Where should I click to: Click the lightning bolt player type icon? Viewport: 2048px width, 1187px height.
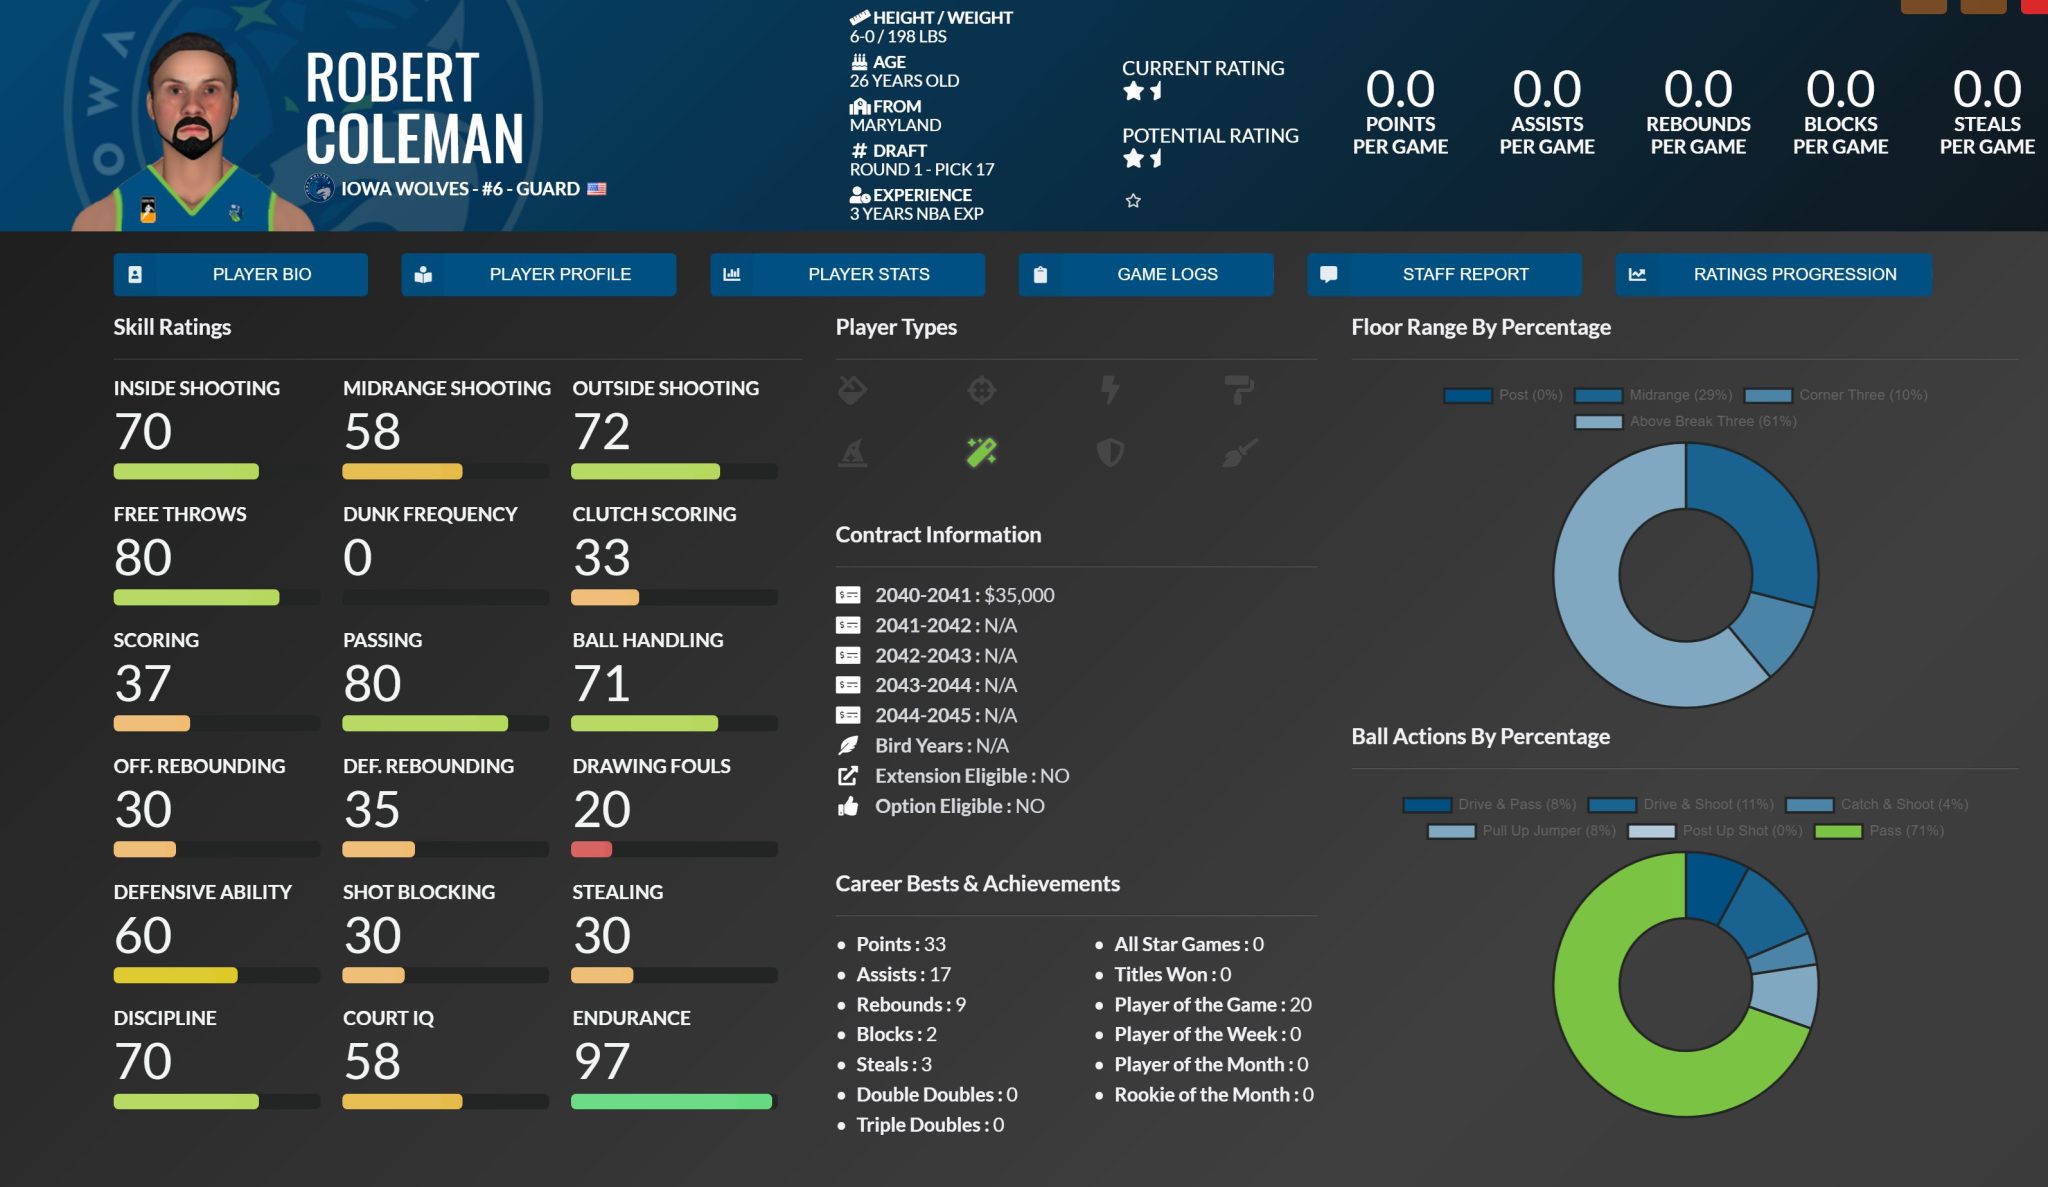[1110, 389]
